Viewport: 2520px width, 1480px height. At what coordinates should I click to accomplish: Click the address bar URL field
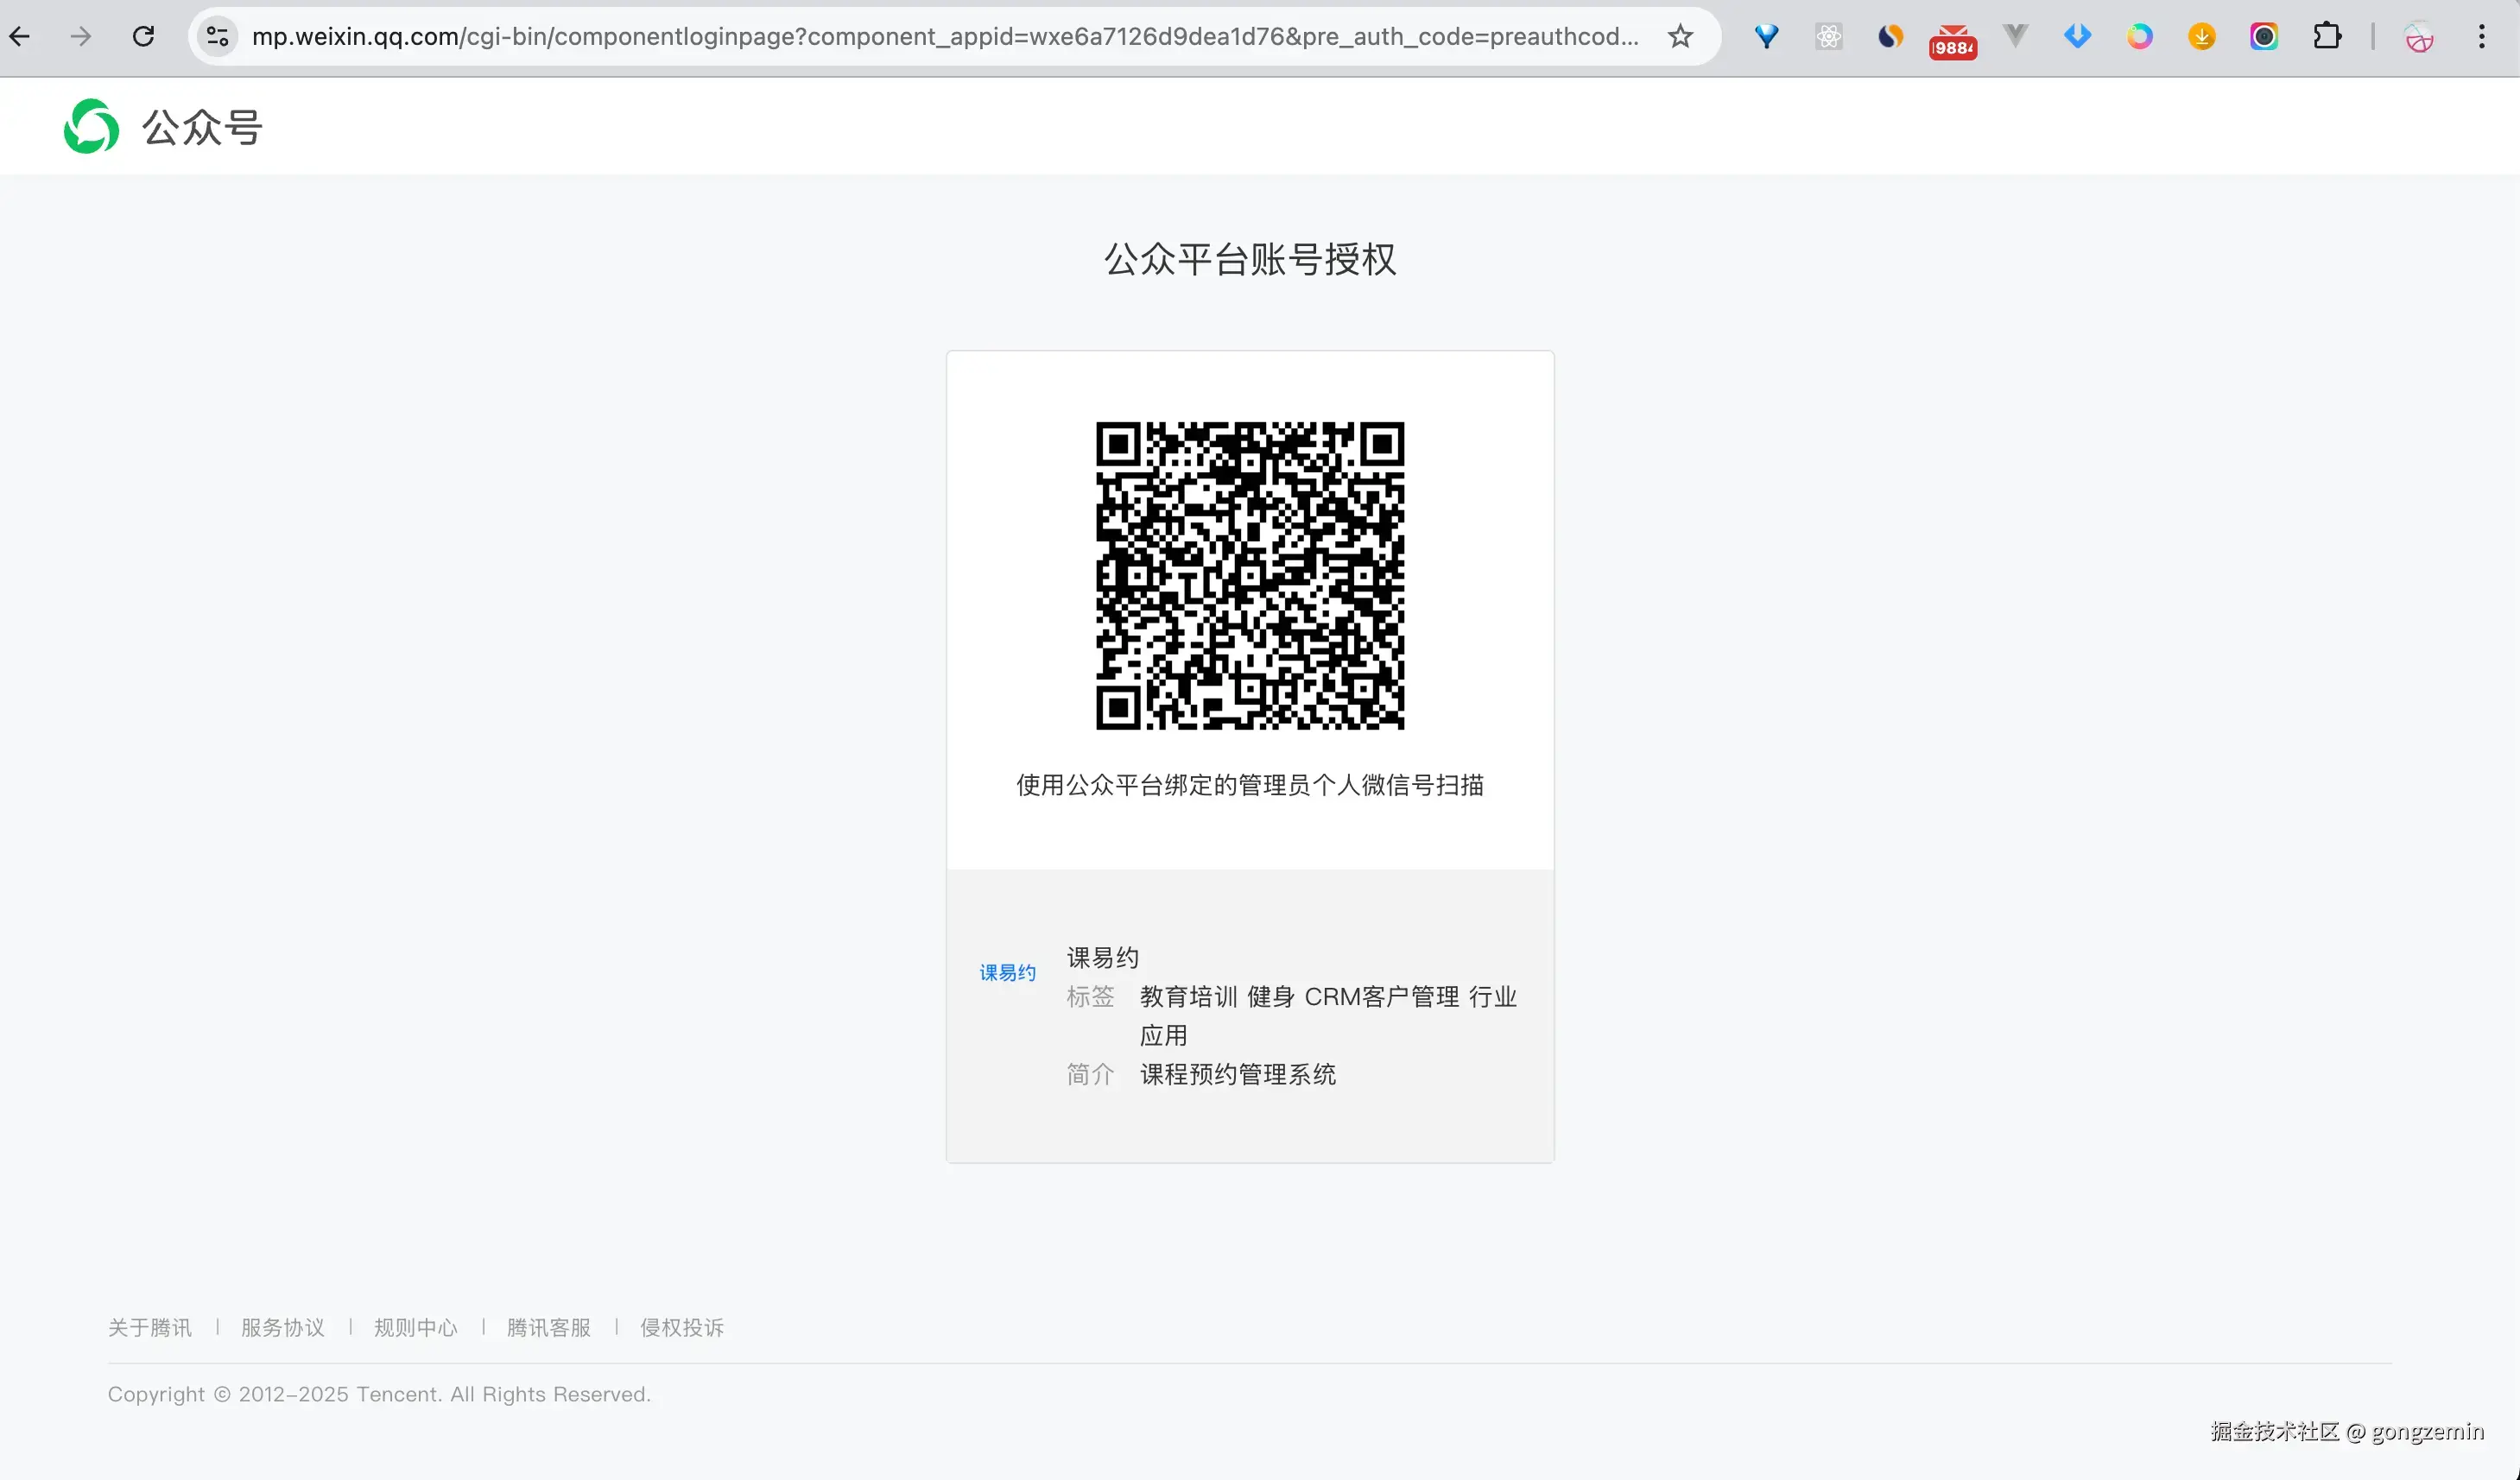tap(943, 37)
